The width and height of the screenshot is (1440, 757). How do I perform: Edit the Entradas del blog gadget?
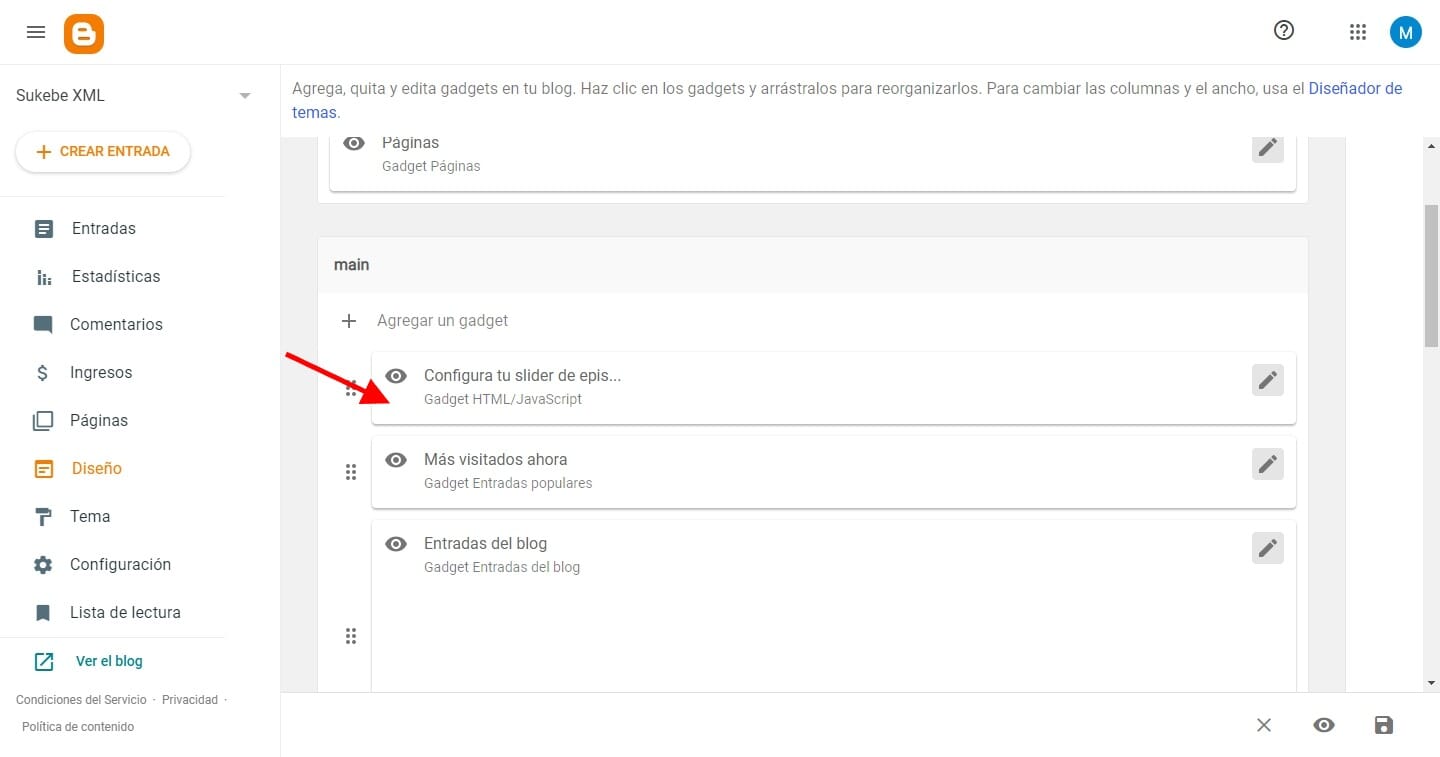(x=1268, y=548)
